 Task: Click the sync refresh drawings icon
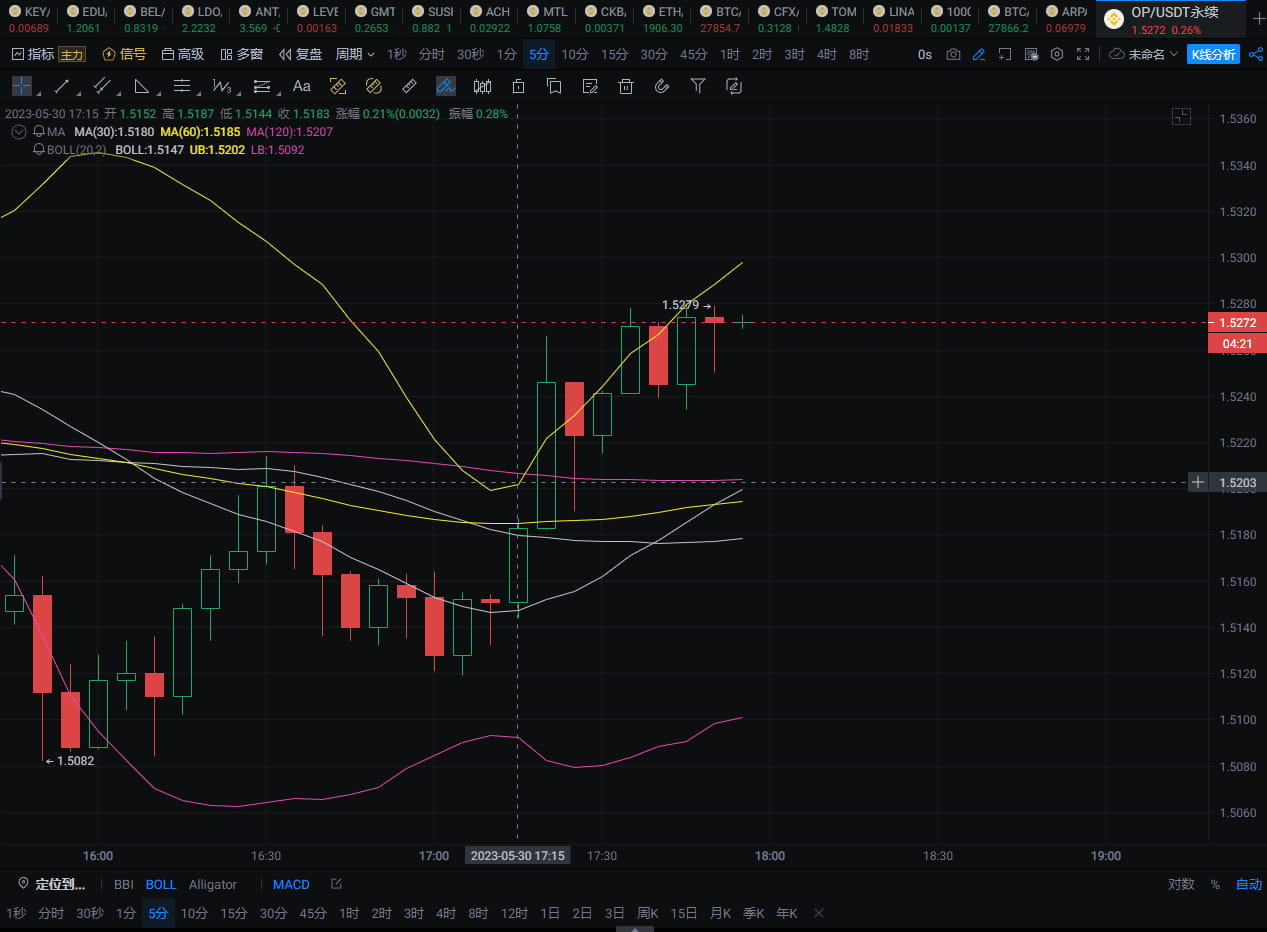(733, 86)
